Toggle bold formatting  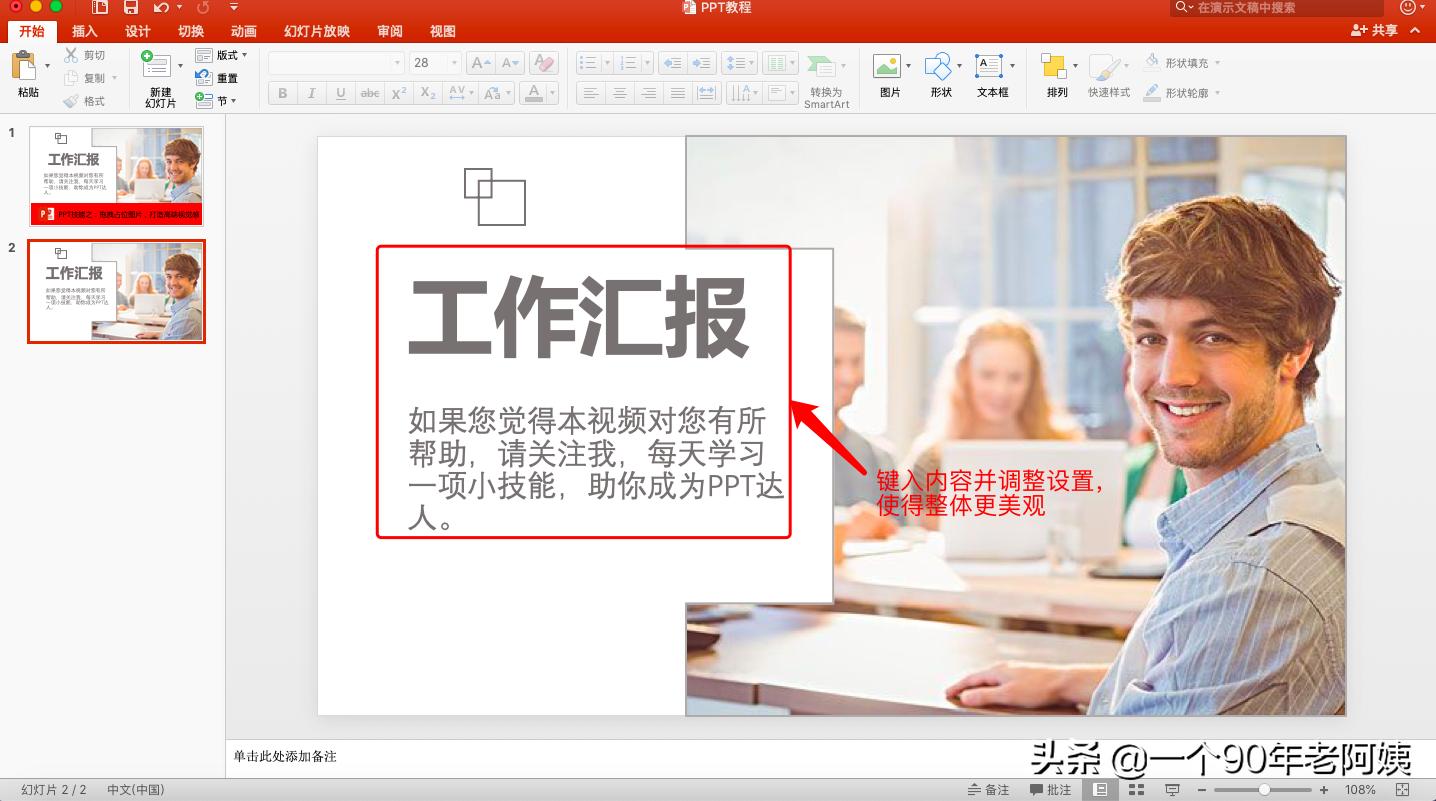pyautogui.click(x=282, y=92)
